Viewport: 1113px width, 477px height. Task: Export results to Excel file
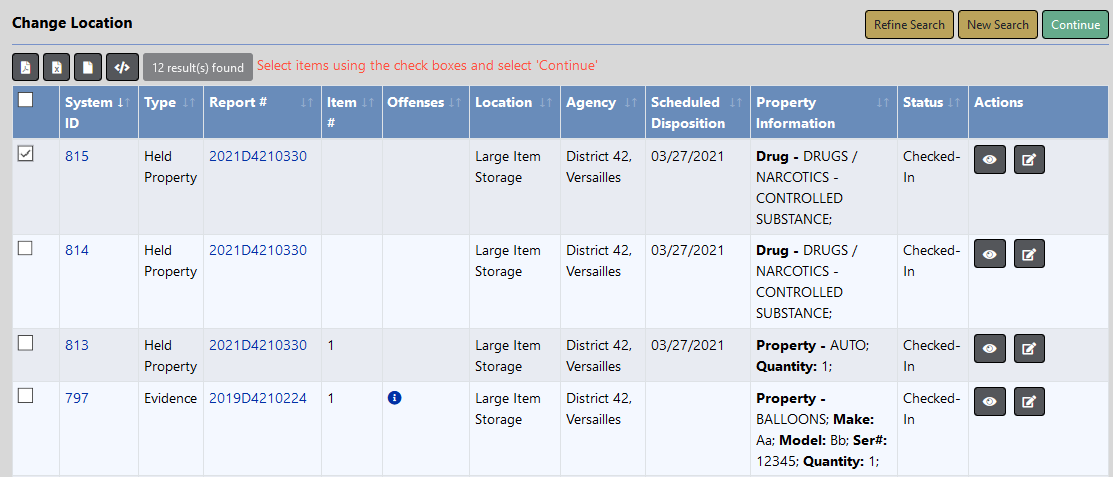tap(57, 67)
